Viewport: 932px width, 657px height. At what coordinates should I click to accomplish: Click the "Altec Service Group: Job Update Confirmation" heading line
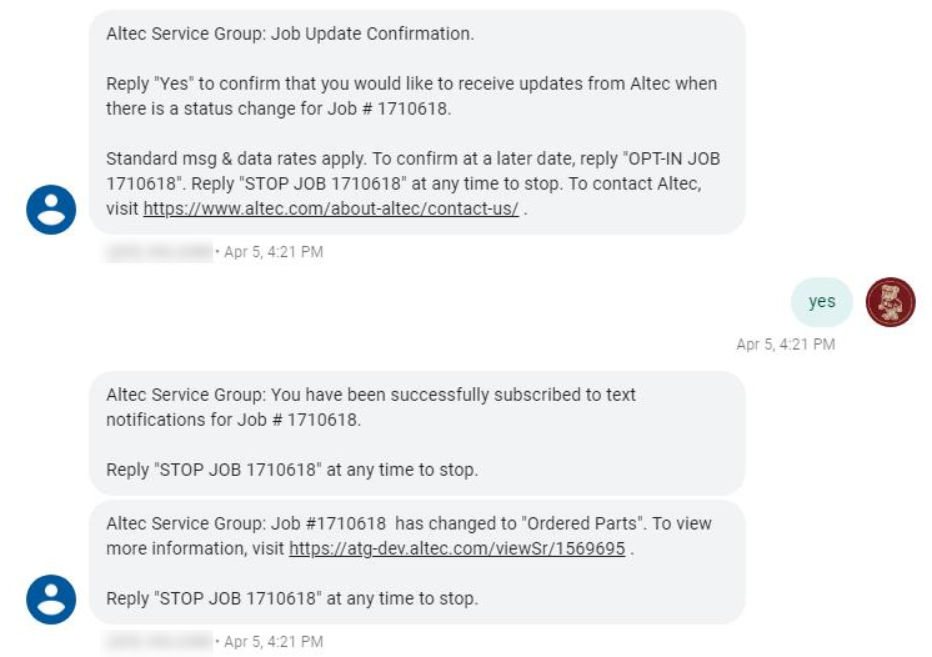point(290,34)
